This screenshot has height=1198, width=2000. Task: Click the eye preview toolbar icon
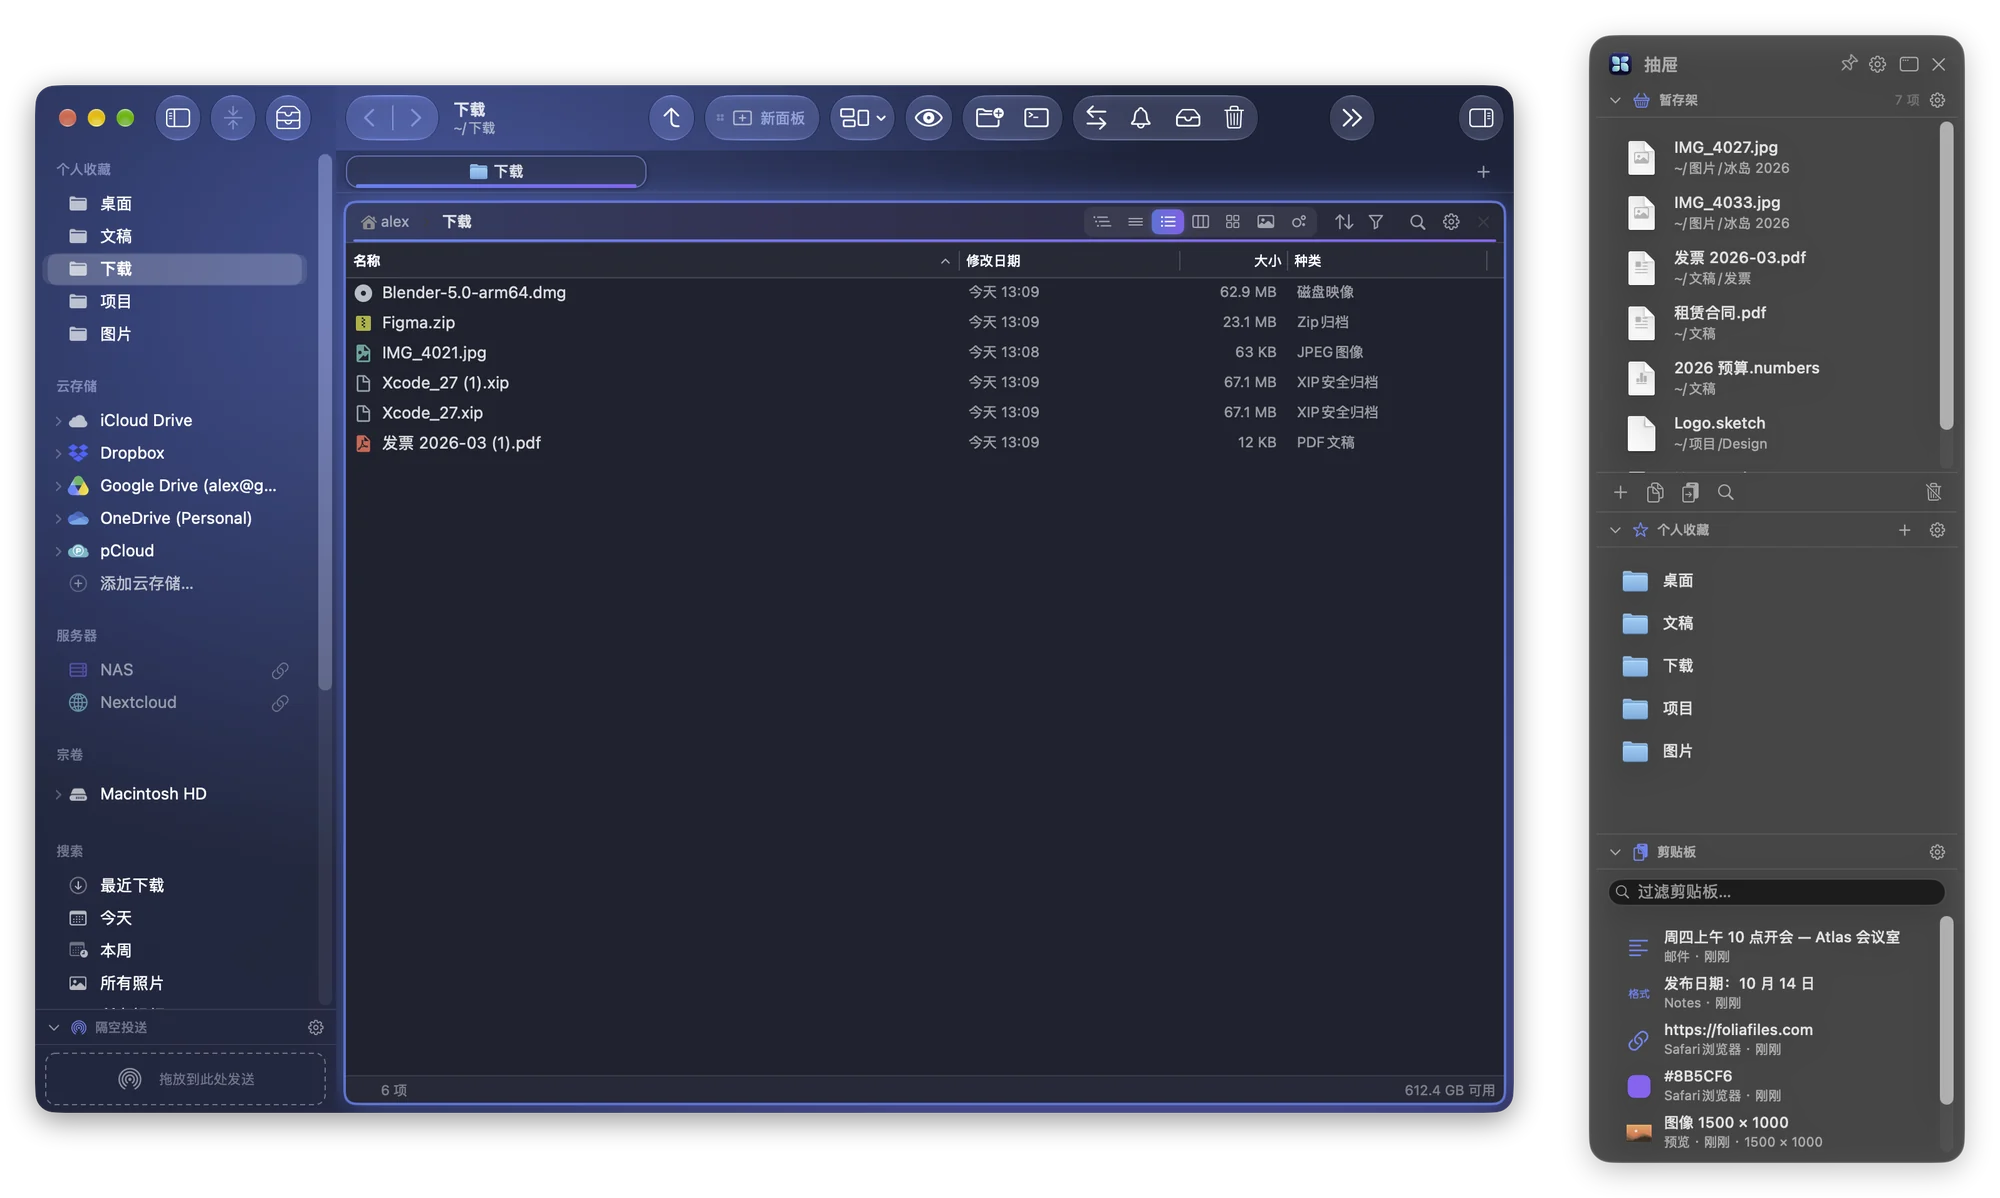928,118
